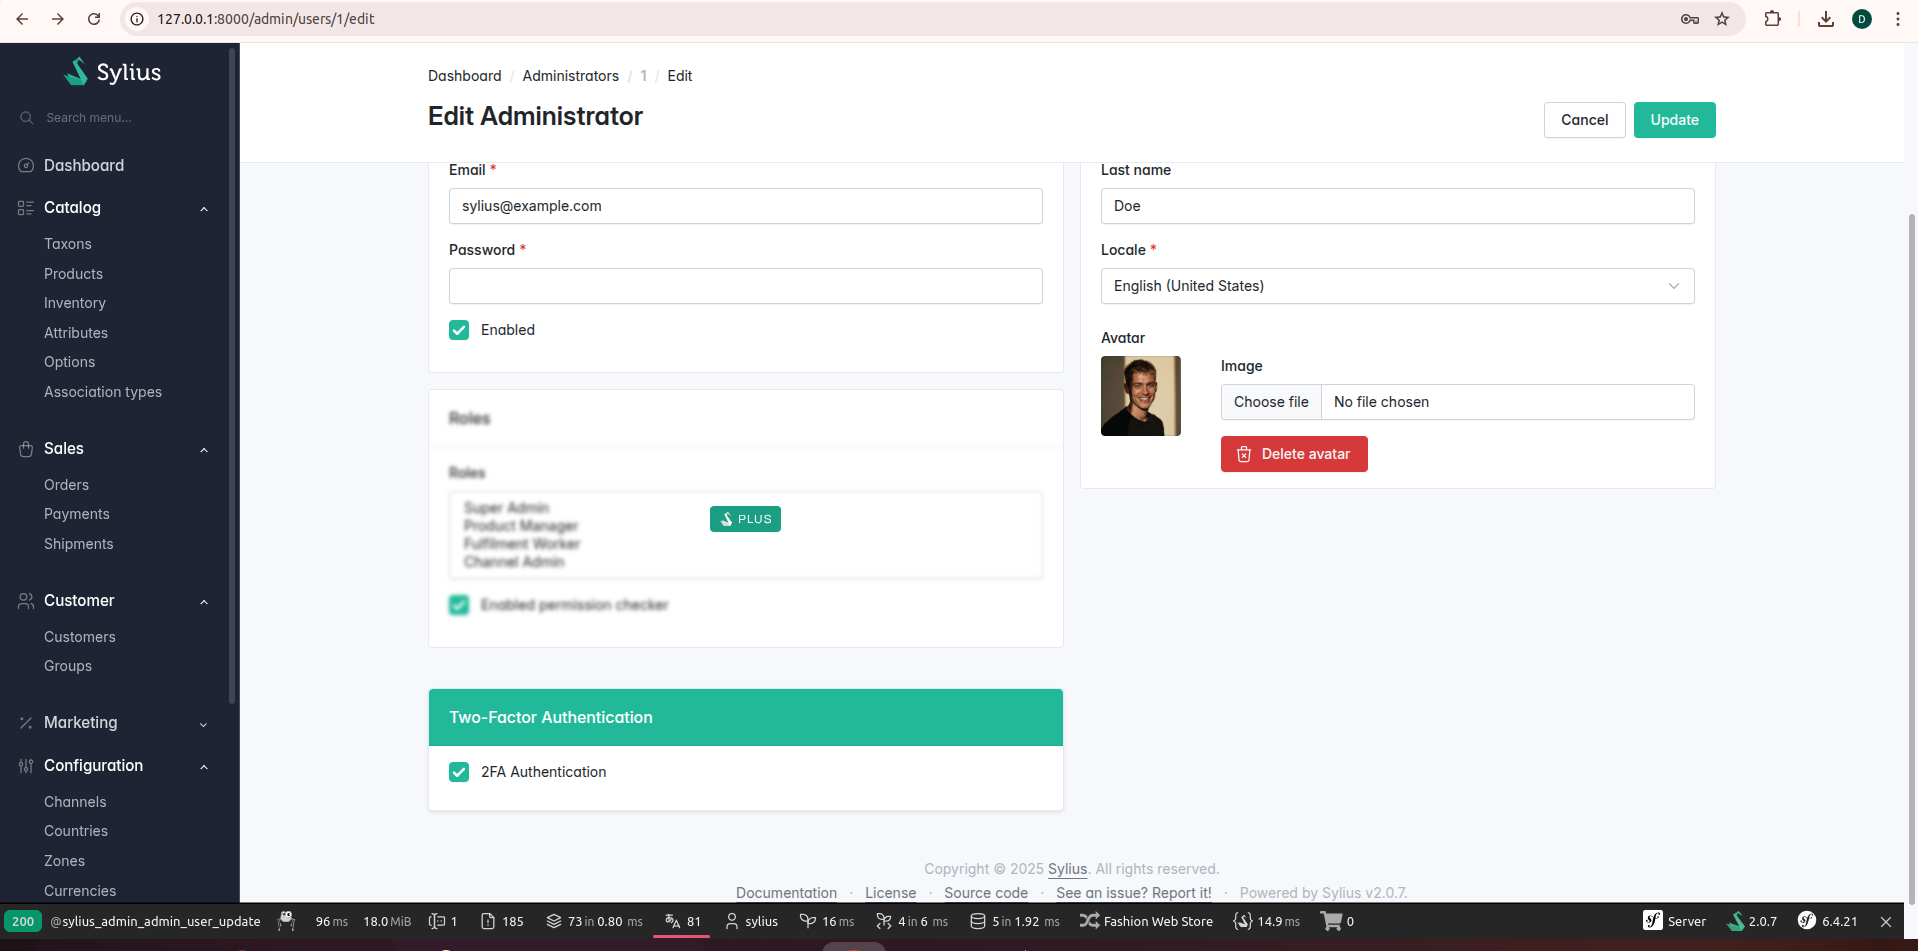
Task: Click into the Password input field
Action: (745, 286)
